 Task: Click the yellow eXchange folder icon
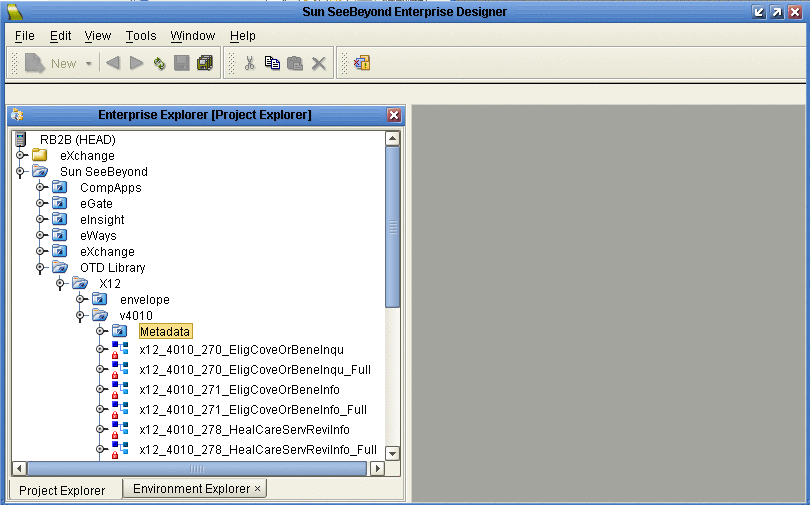point(40,155)
